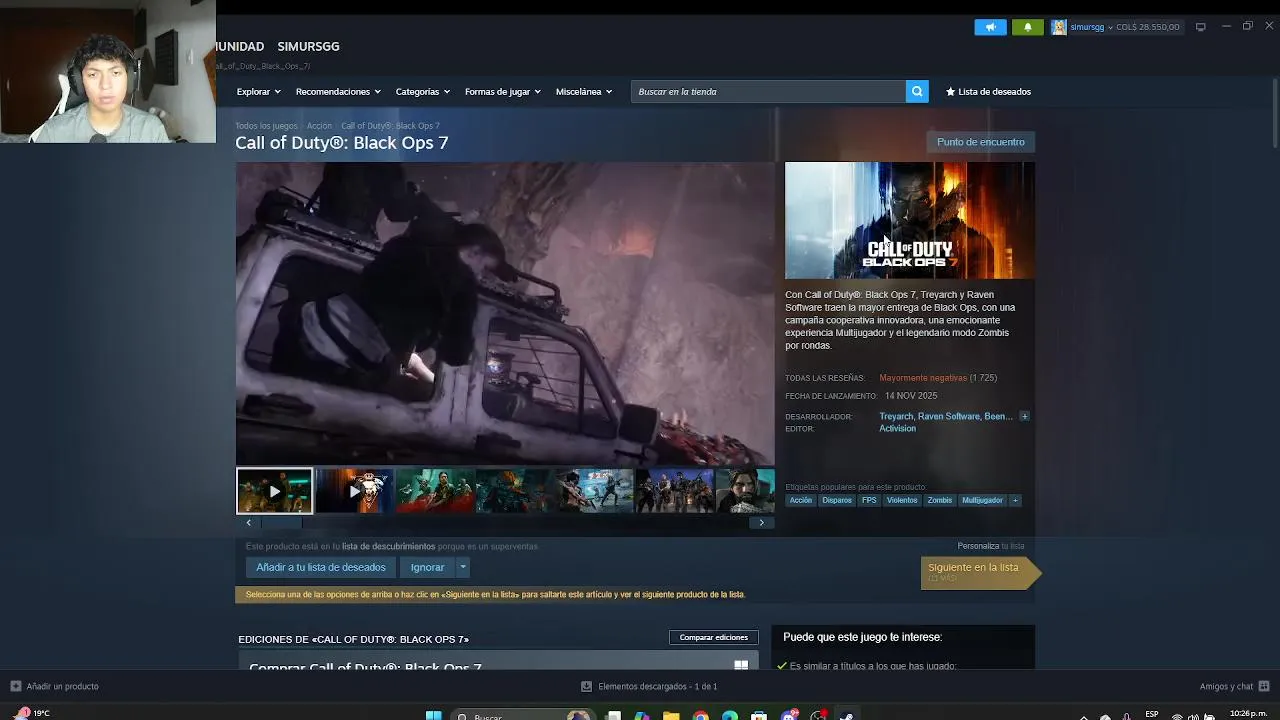Open the green notifications bell
This screenshot has width=1280, height=720.
[x=1027, y=27]
